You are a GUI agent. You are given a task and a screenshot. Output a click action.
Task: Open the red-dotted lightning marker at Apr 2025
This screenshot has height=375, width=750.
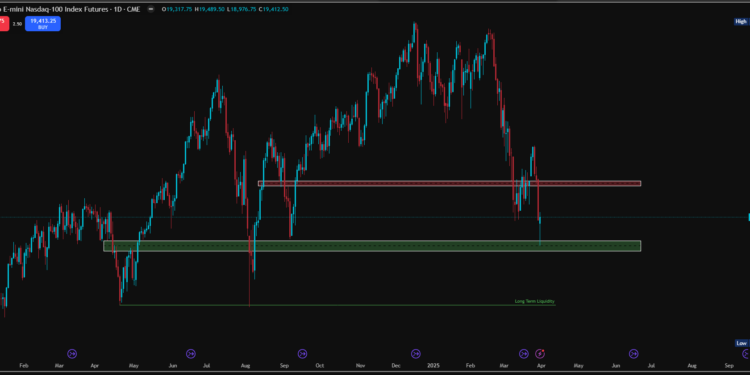click(x=540, y=354)
